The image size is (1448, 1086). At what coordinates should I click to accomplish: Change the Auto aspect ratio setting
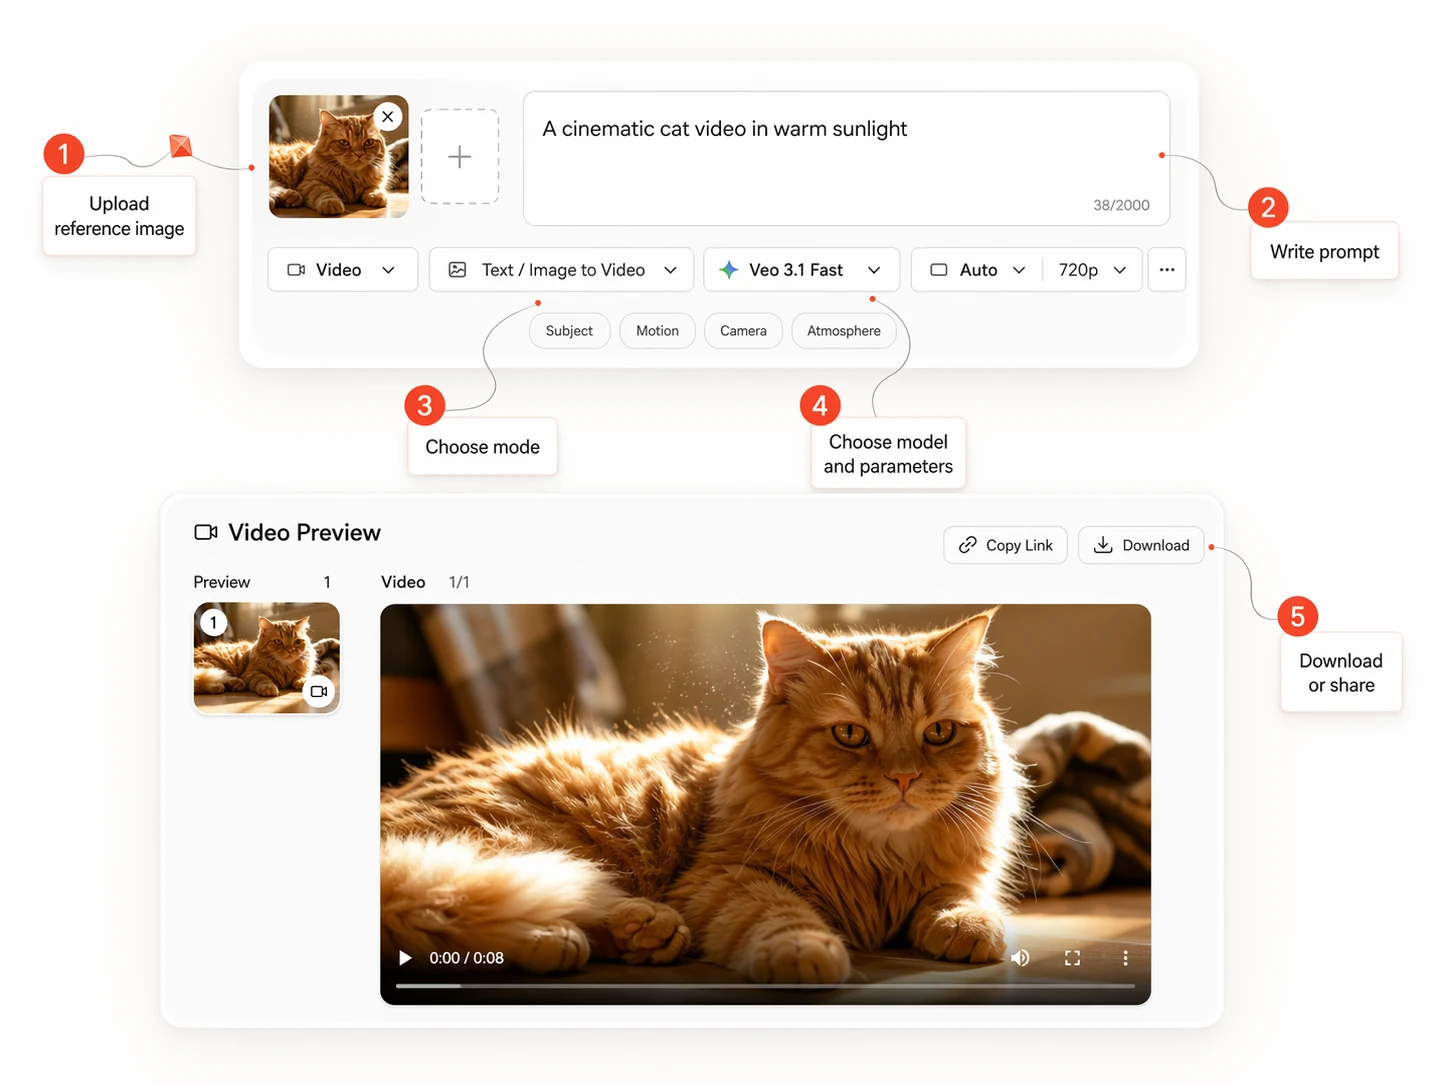[977, 270]
